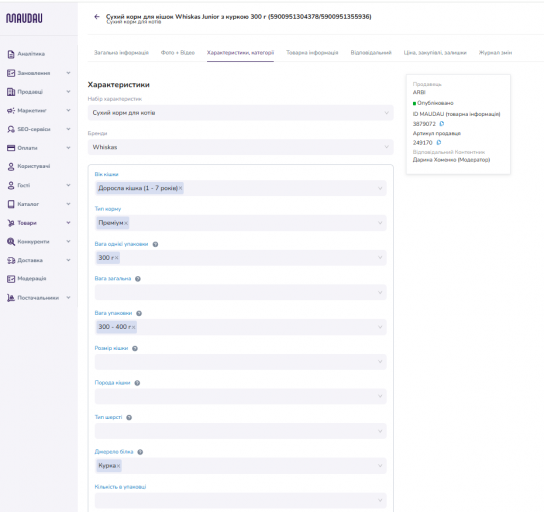
Task: Open help for Джерело білка
Action: 140,452
